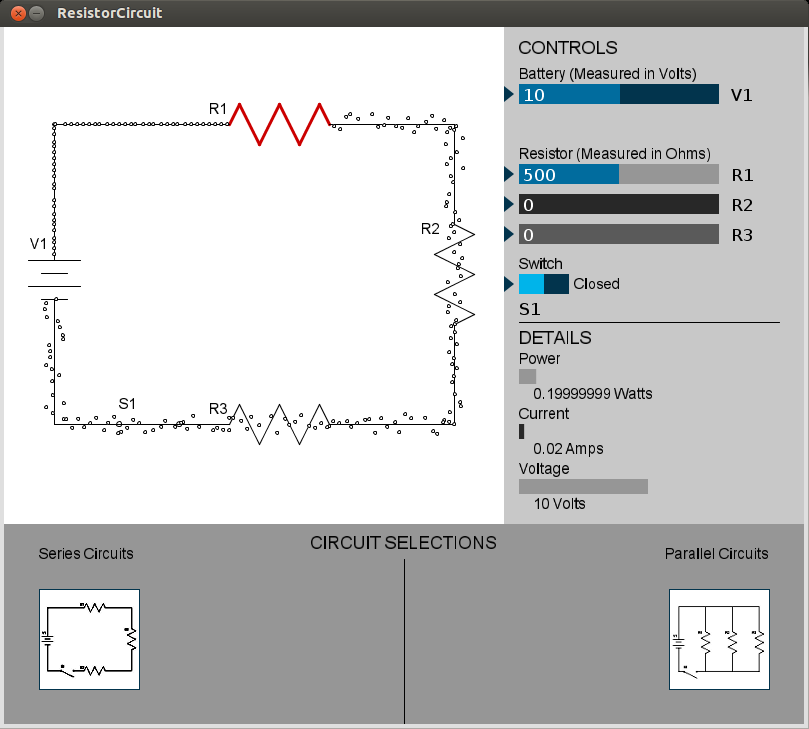Click the Resistor (Measured in Ohms) label

point(615,154)
